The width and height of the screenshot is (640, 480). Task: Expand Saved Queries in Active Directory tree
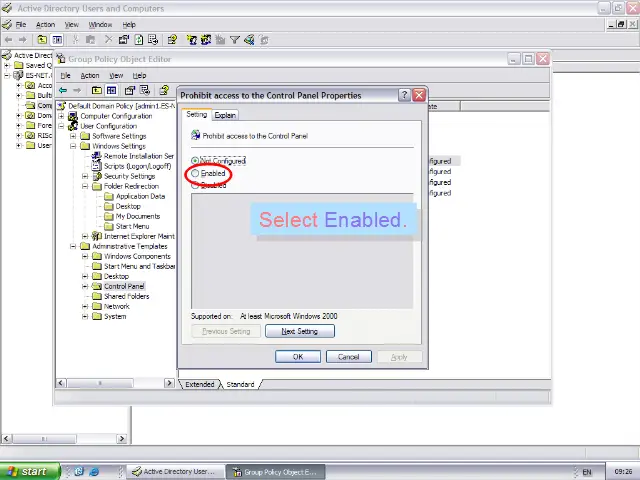[x=7, y=65]
